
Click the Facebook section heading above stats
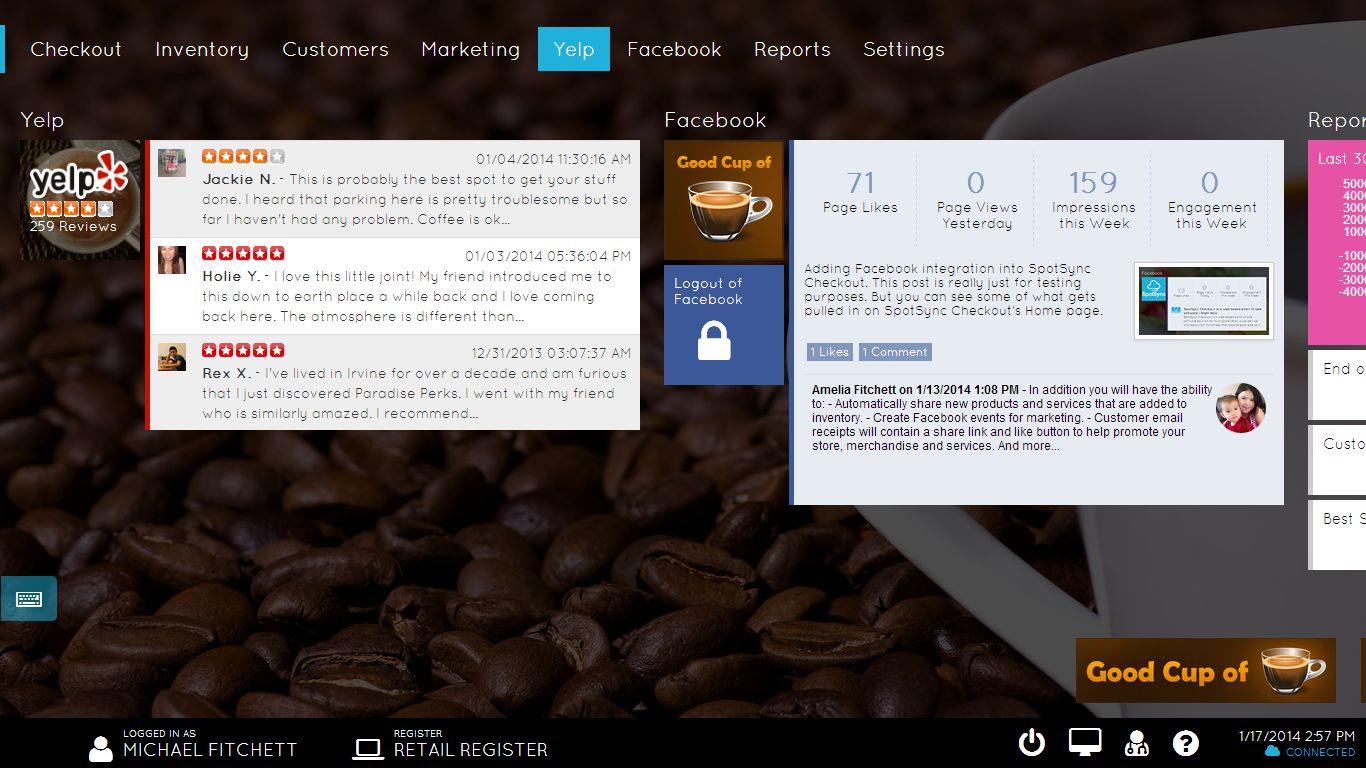[x=715, y=120]
